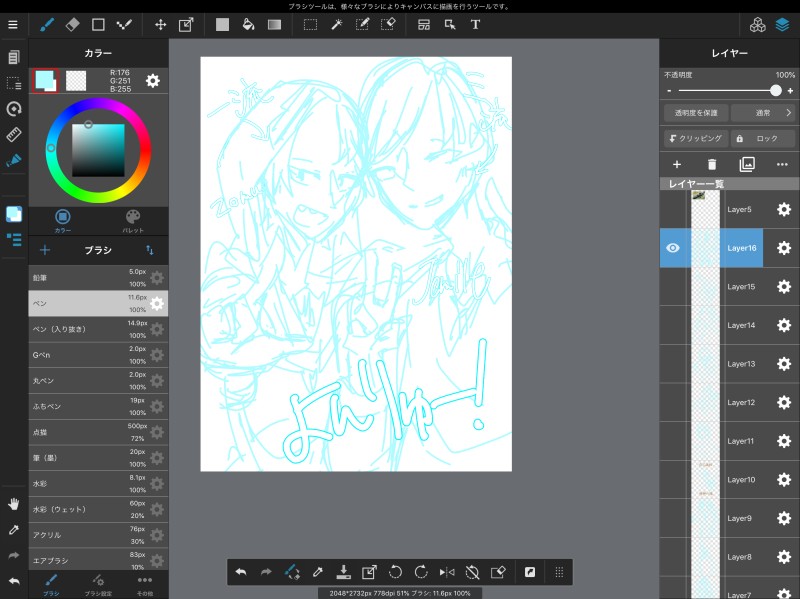Rotate canvas left in bottom toolbar
Image resolution: width=800 pixels, height=599 pixels.
tap(395, 572)
